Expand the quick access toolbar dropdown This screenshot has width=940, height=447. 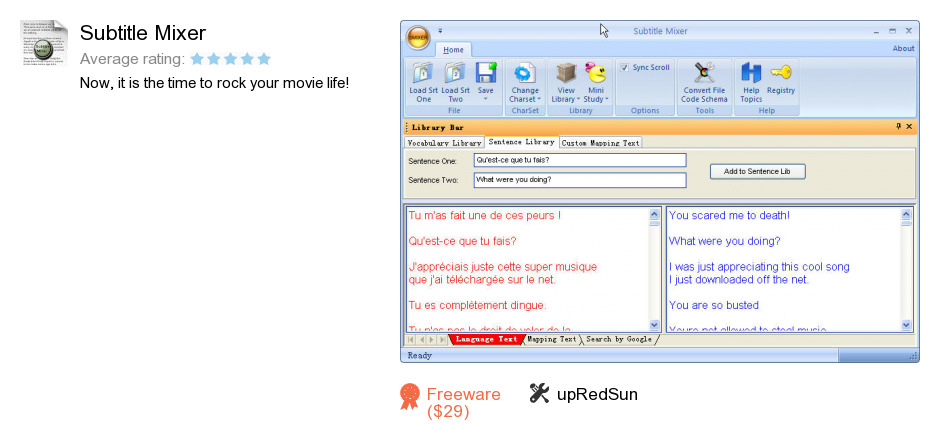pos(440,31)
